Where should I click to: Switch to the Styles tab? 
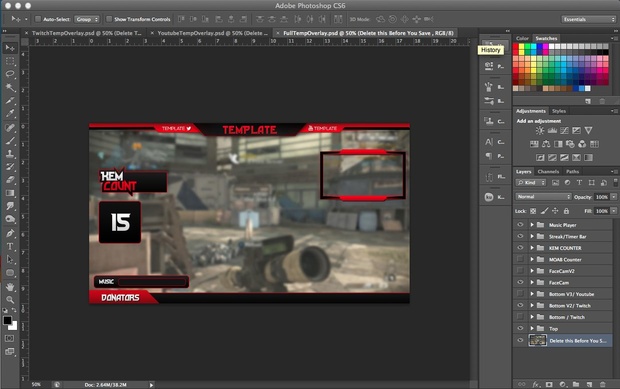(559, 111)
